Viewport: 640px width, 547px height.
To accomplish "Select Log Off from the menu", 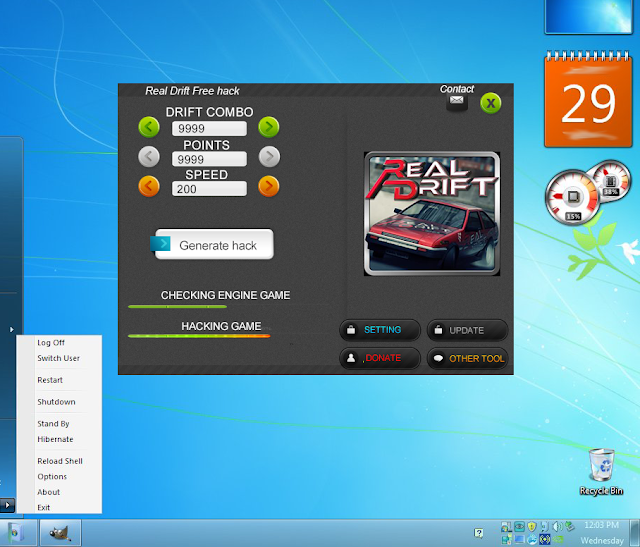I will click(51, 342).
